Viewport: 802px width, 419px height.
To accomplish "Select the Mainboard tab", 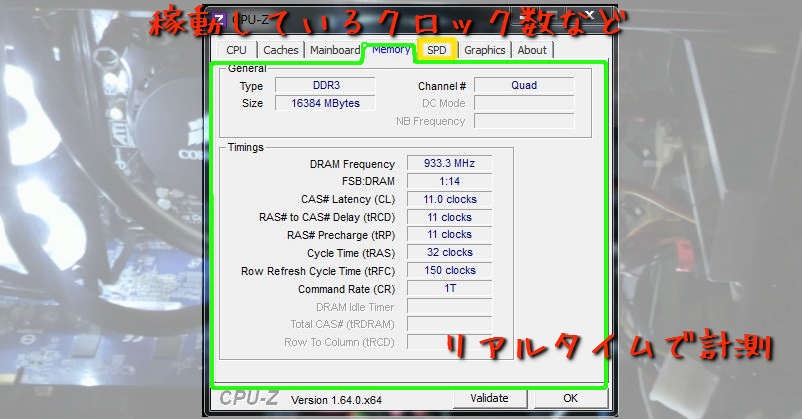I will (335, 50).
